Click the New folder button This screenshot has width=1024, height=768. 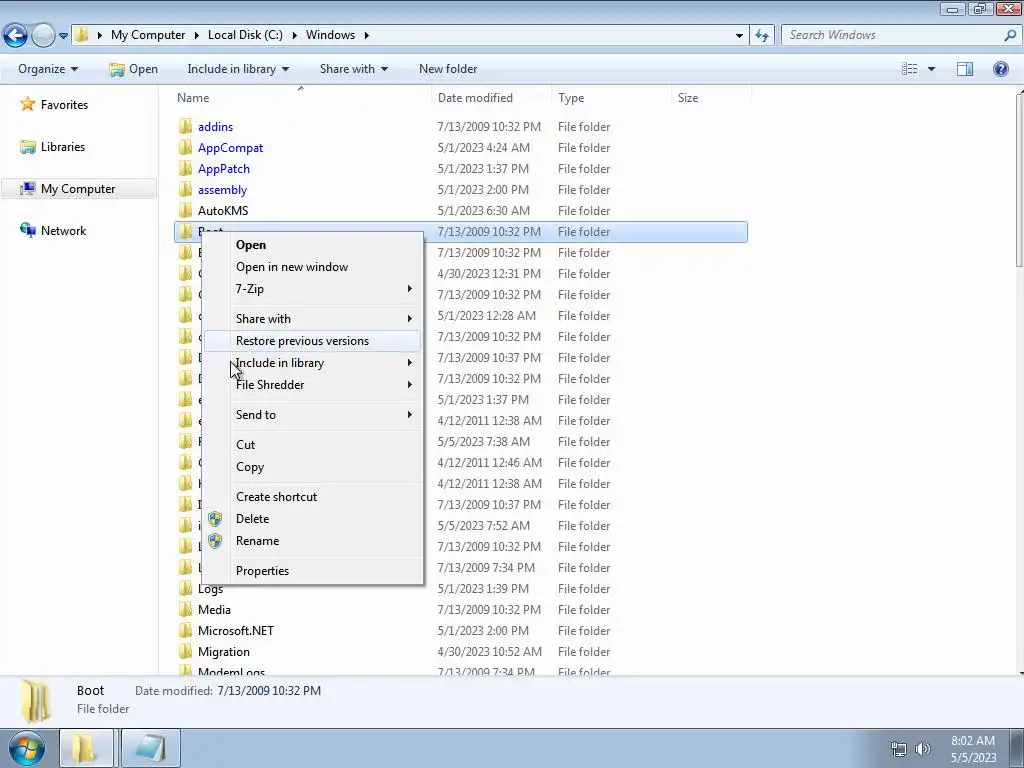coord(448,69)
